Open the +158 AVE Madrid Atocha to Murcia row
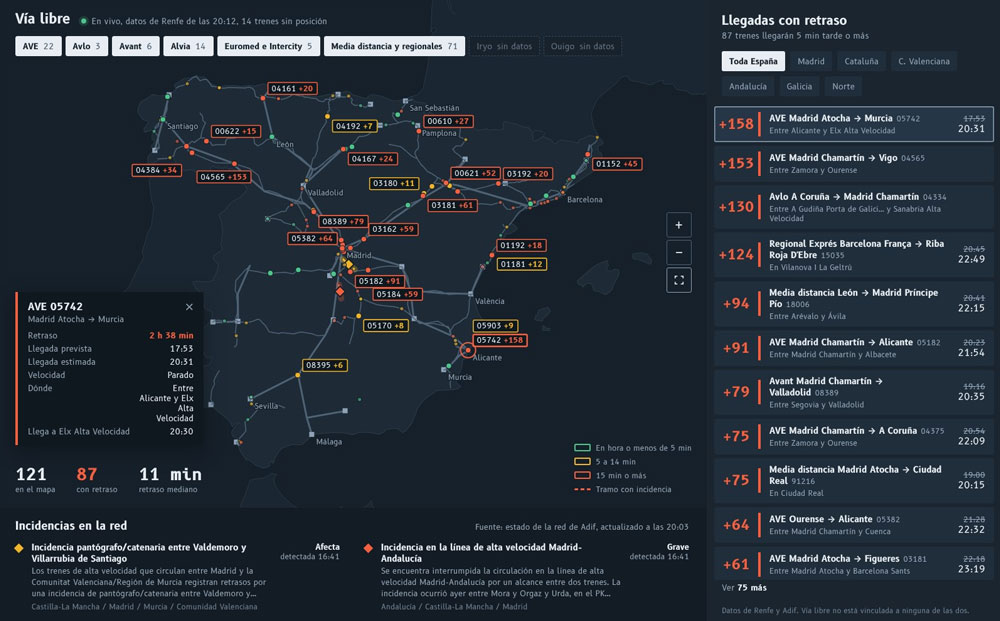Viewport: 1000px width, 621px height. click(x=853, y=124)
